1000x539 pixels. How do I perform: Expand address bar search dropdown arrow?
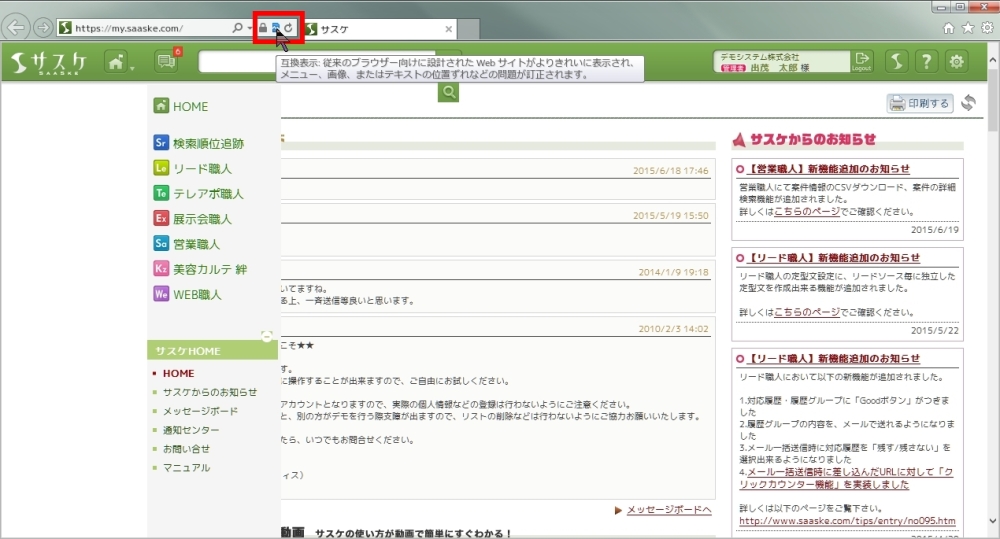coord(250,28)
